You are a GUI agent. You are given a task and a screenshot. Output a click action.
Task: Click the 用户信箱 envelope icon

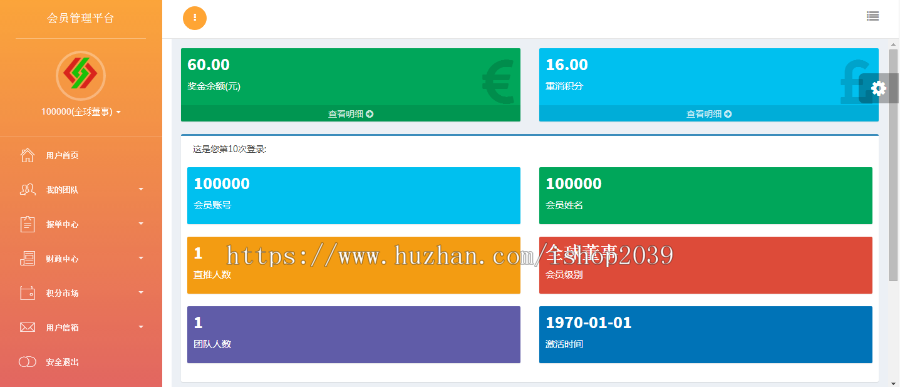tap(27, 327)
